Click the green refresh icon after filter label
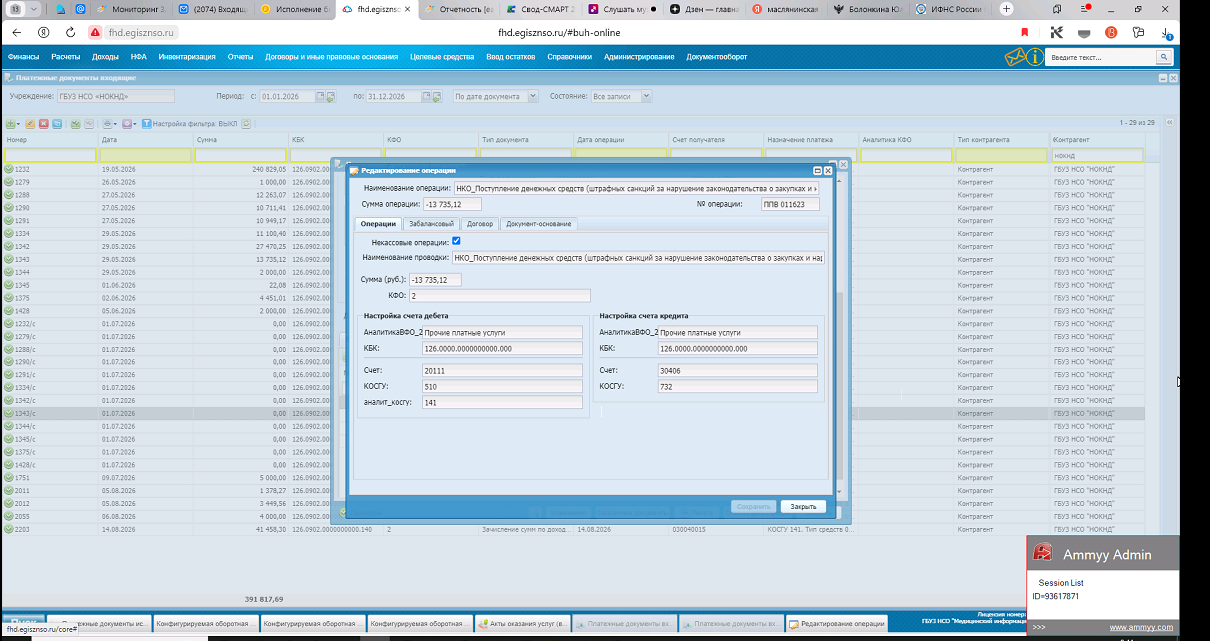Screen dimensions: 1210x641 pyautogui.click(x=246, y=124)
